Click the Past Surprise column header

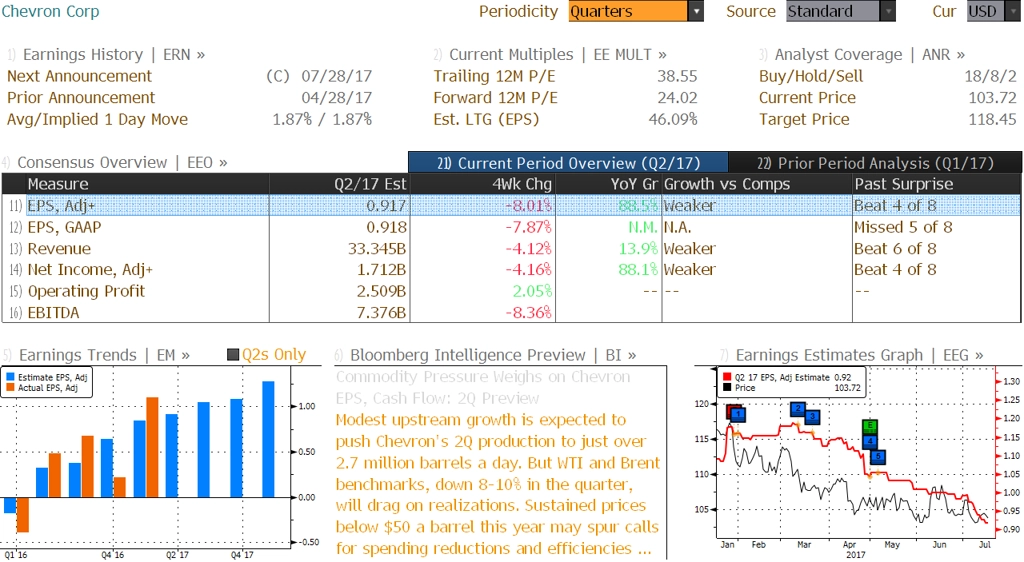point(936,184)
